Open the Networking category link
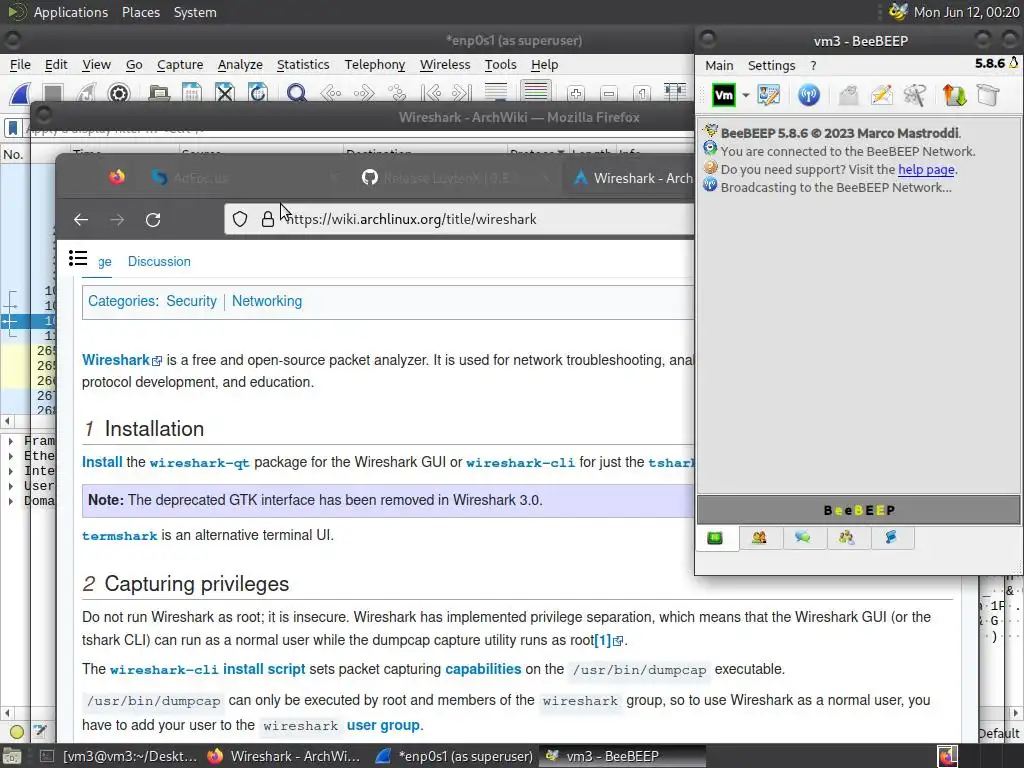The width and height of the screenshot is (1024, 768). [267, 301]
